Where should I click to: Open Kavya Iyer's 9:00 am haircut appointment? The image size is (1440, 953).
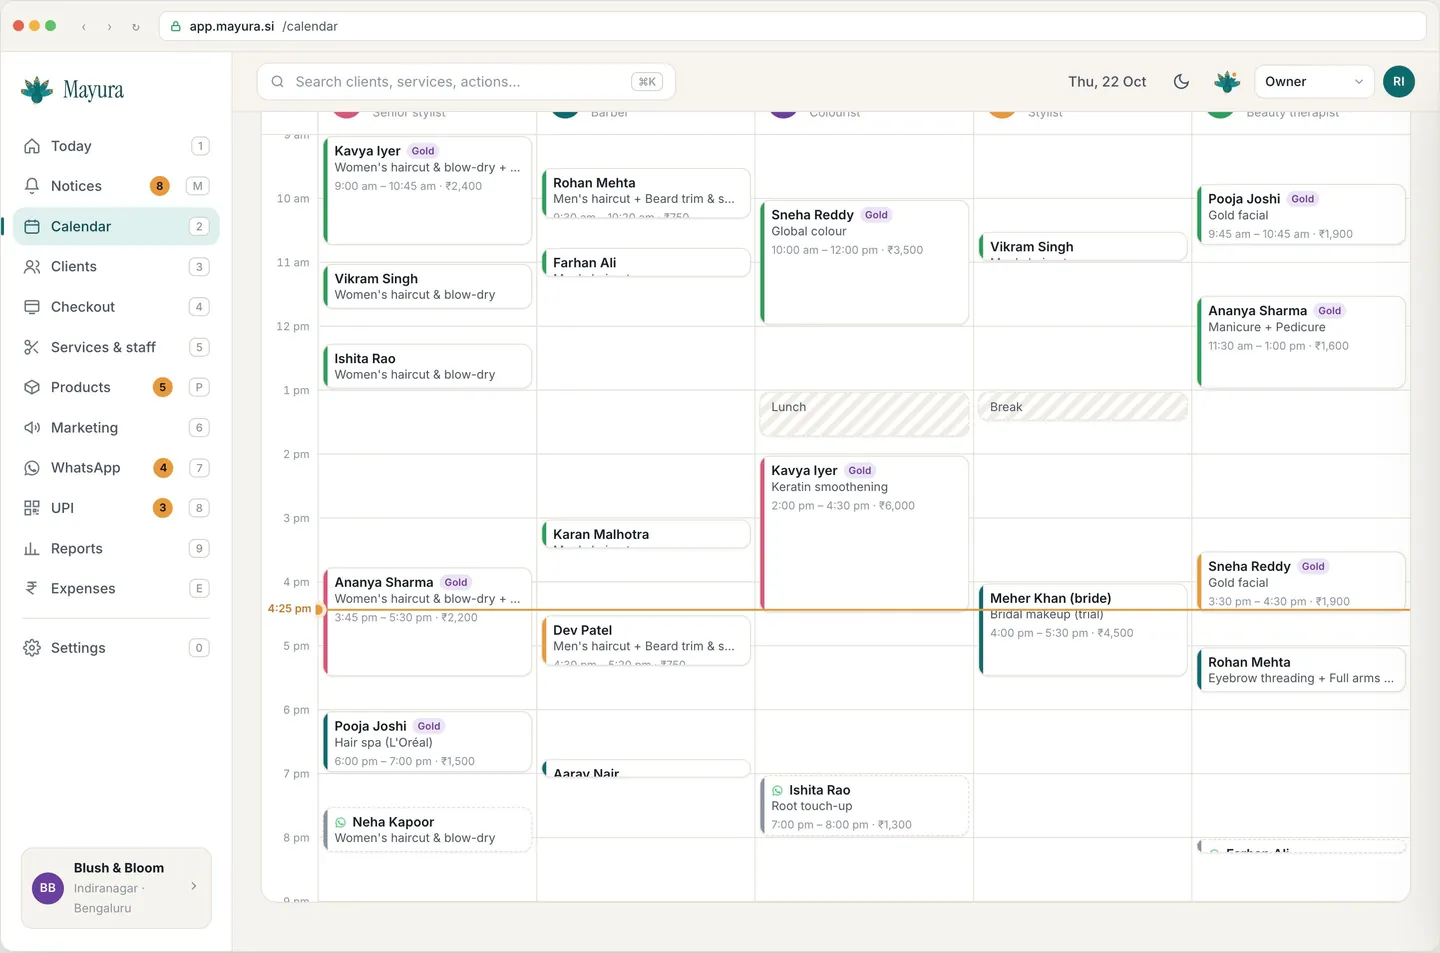(x=428, y=190)
